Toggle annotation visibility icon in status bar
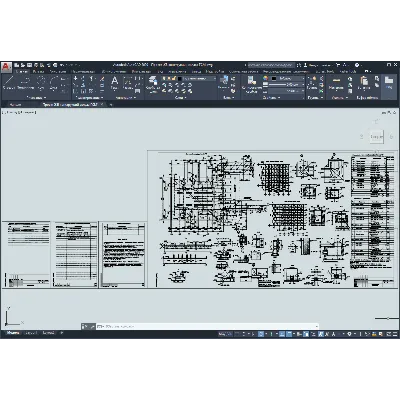Screen dimensions: 400x400 pyautogui.click(x=321, y=334)
